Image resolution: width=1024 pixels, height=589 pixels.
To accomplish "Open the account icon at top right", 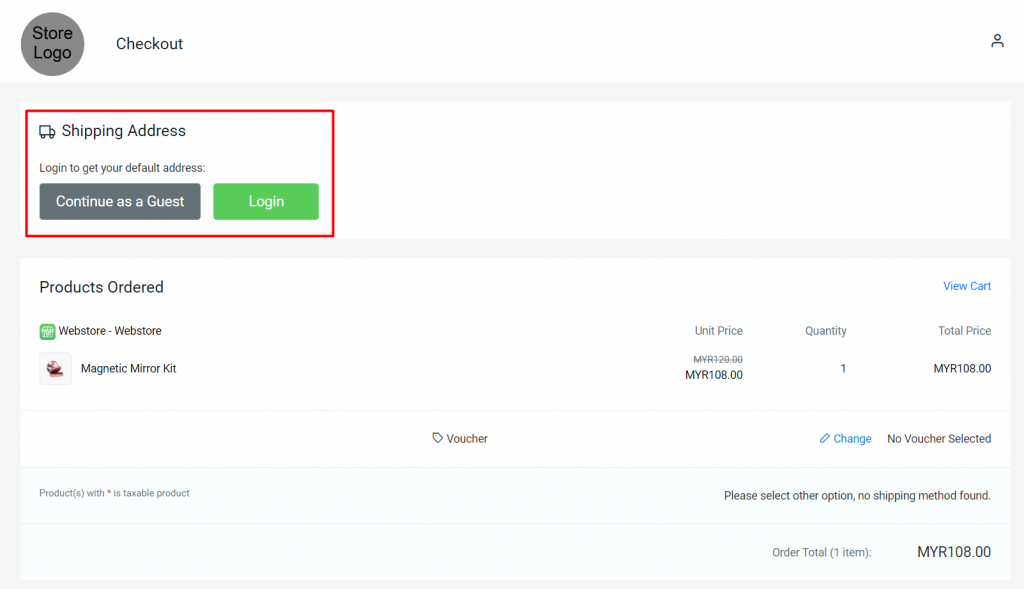I will click(x=997, y=41).
